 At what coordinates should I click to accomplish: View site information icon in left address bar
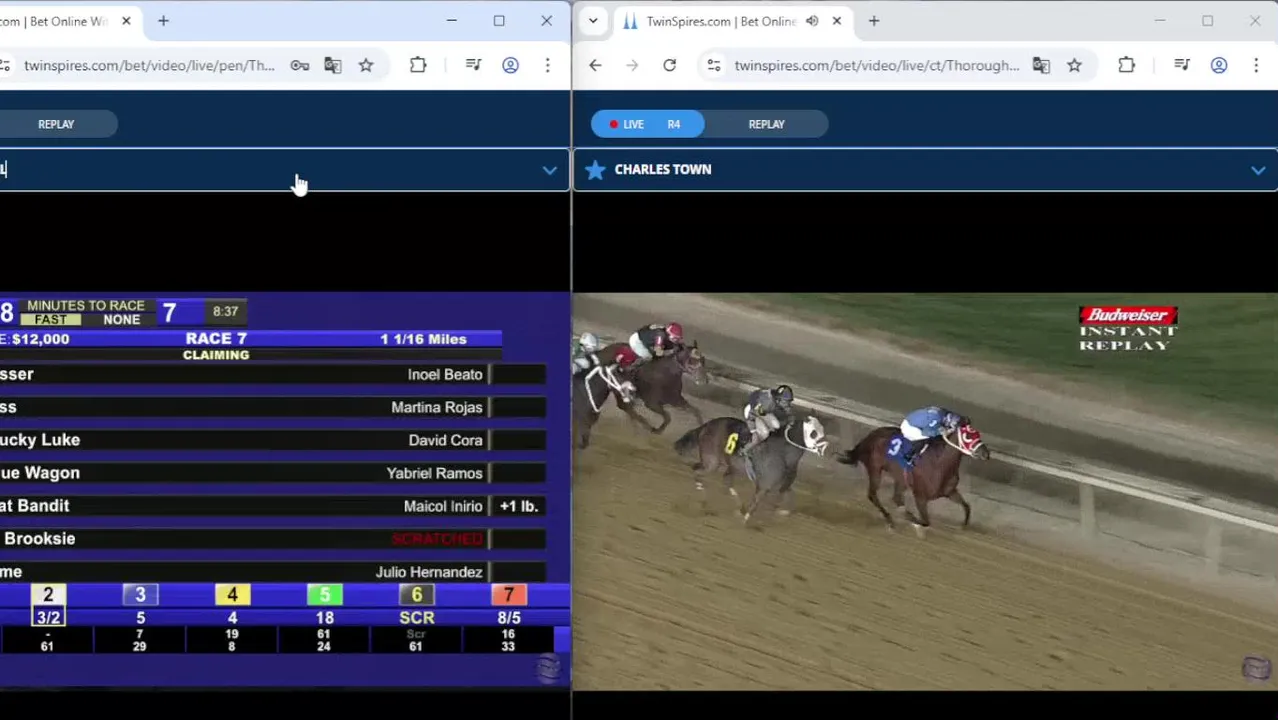5,65
